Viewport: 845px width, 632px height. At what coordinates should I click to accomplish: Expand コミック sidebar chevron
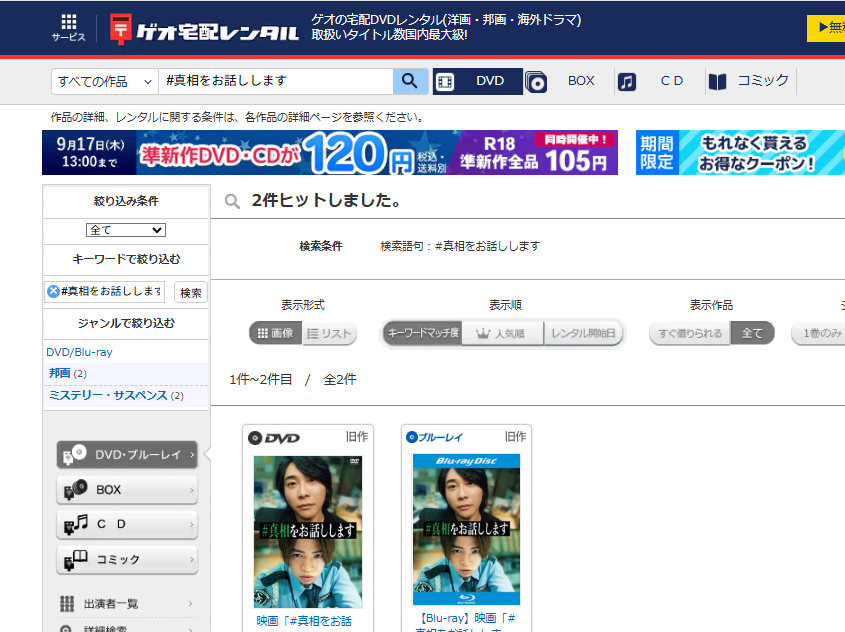coord(192,560)
